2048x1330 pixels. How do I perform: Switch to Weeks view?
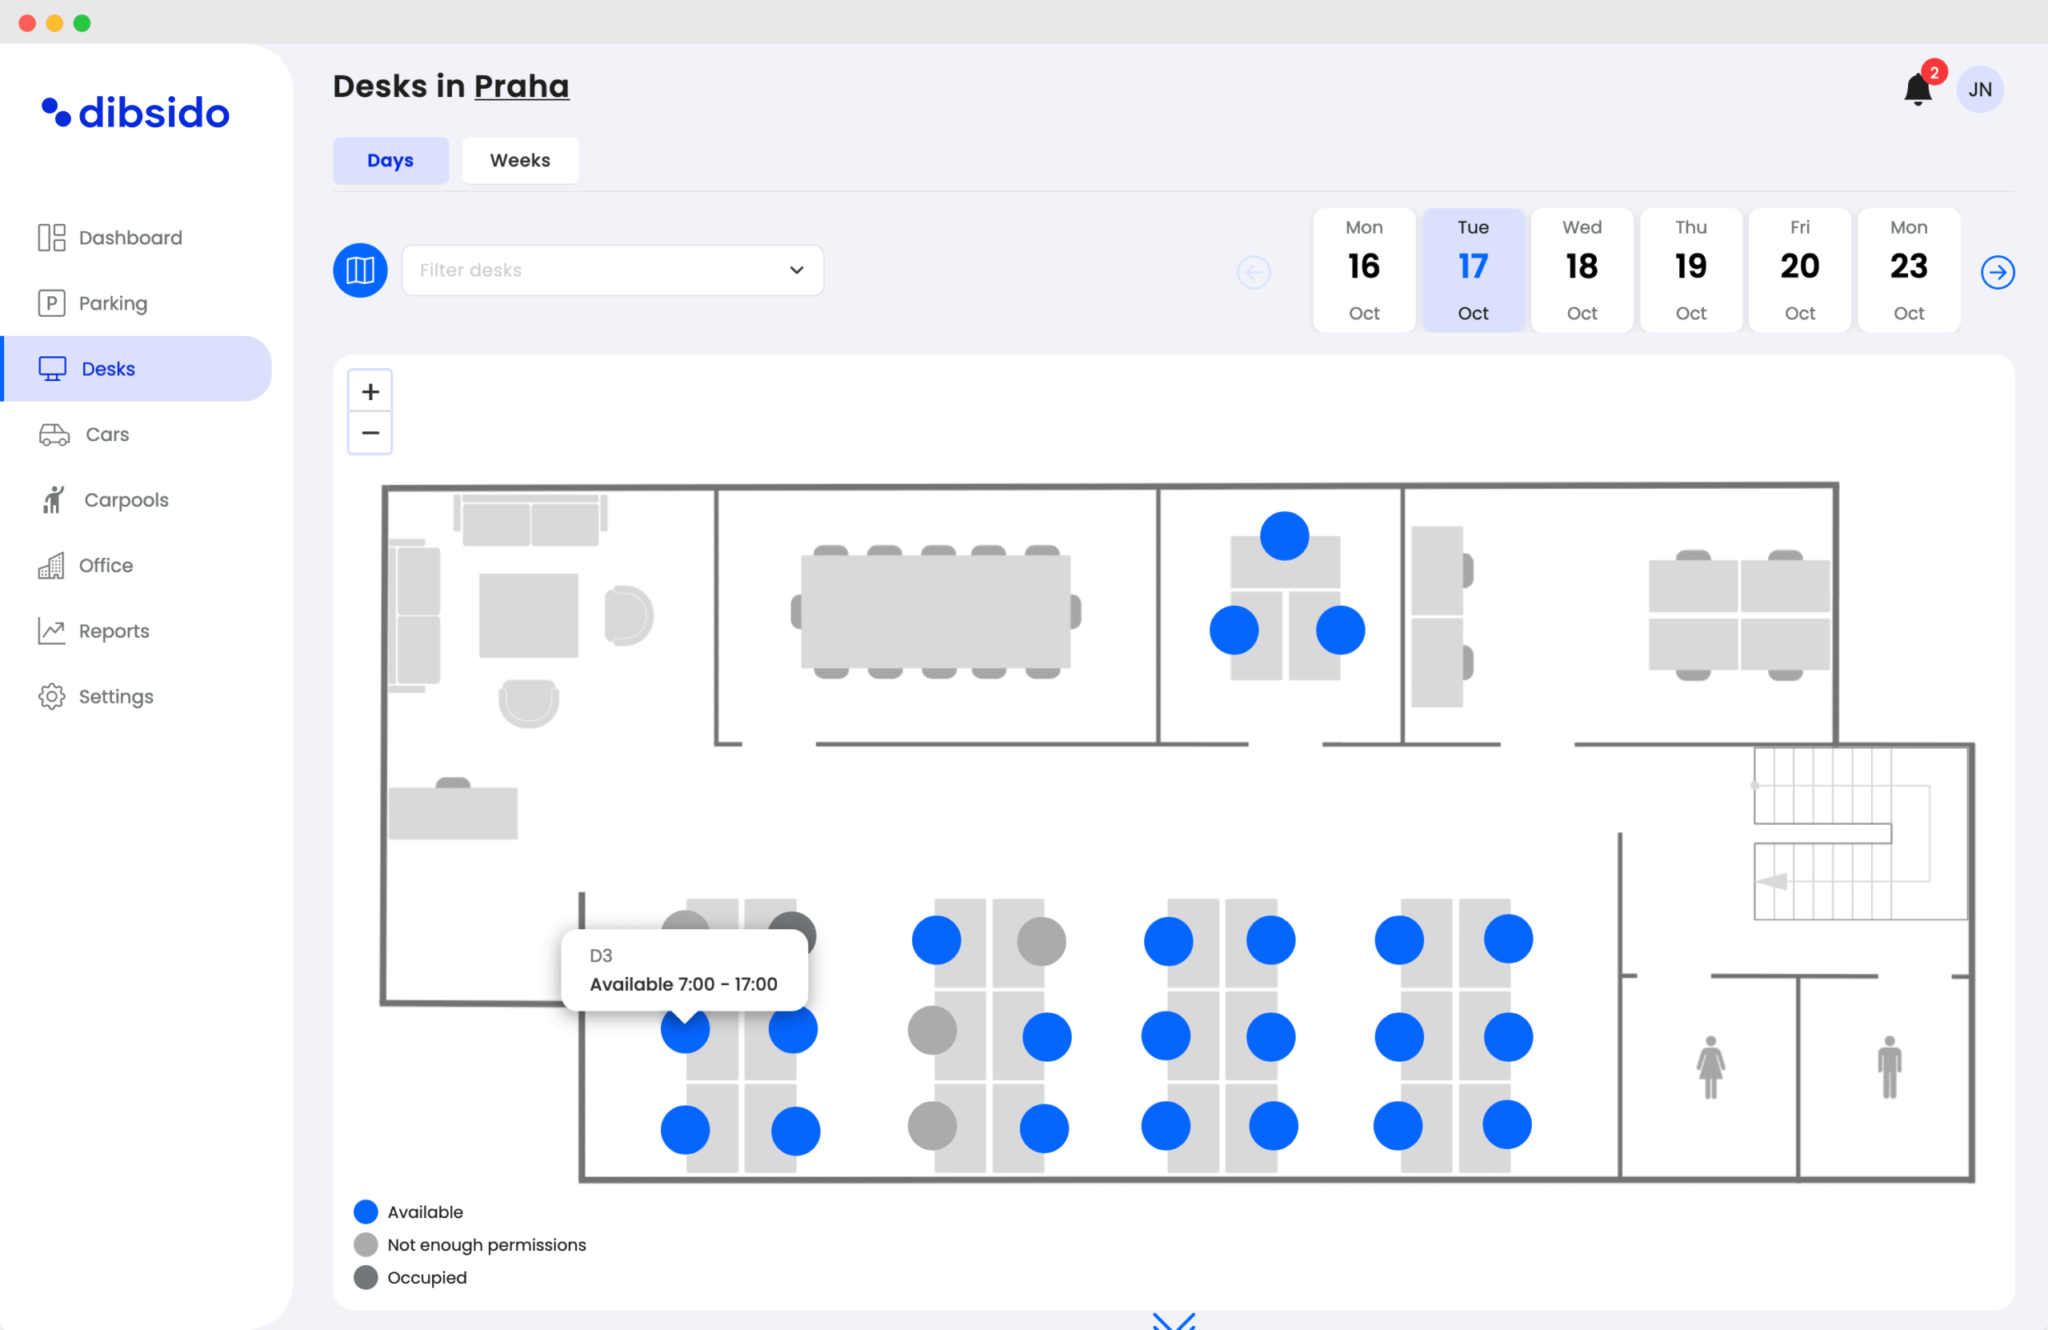[x=520, y=160]
